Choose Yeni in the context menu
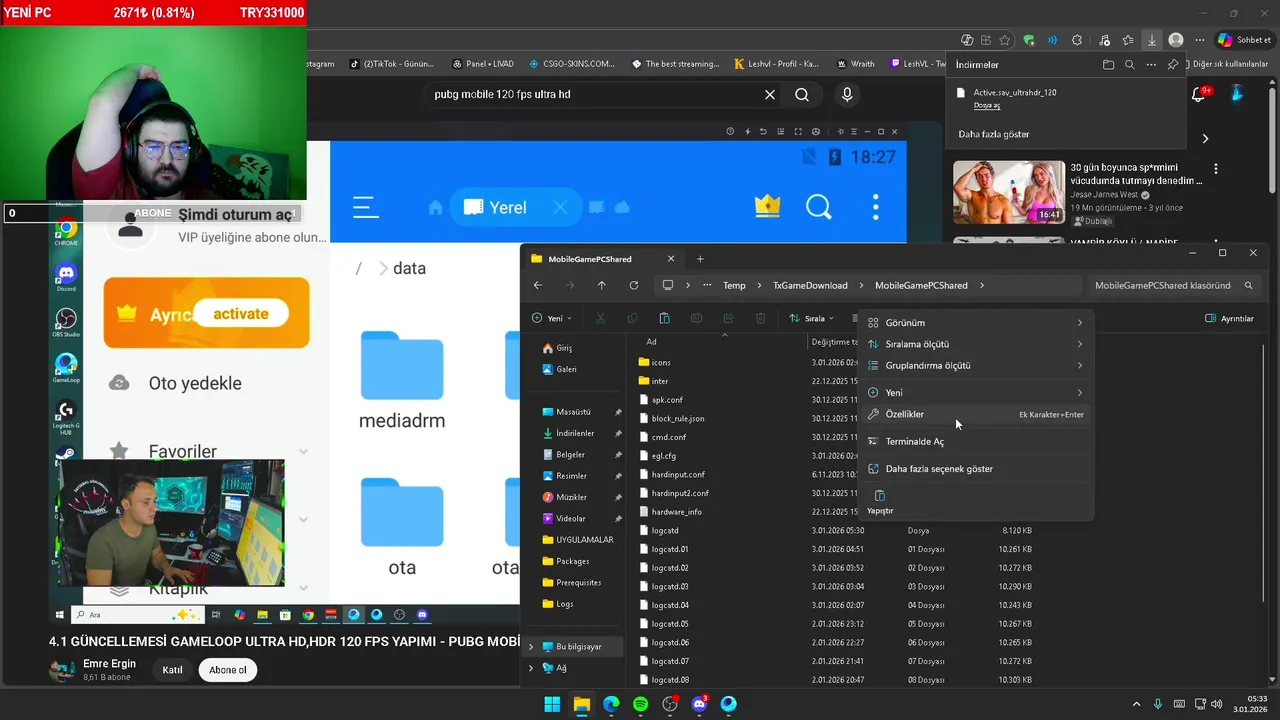Viewport: 1280px width, 720px height. click(x=976, y=392)
